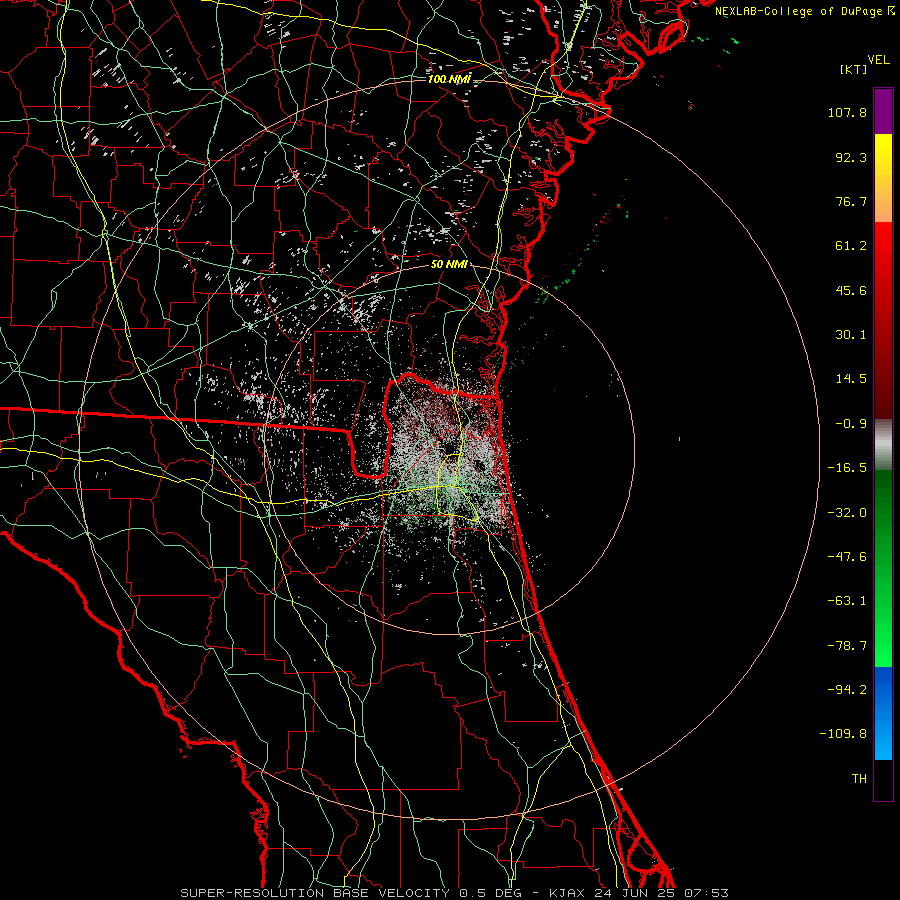900x900 pixels.
Task: Select the 92.3 velocity scale value
Action: tap(851, 157)
